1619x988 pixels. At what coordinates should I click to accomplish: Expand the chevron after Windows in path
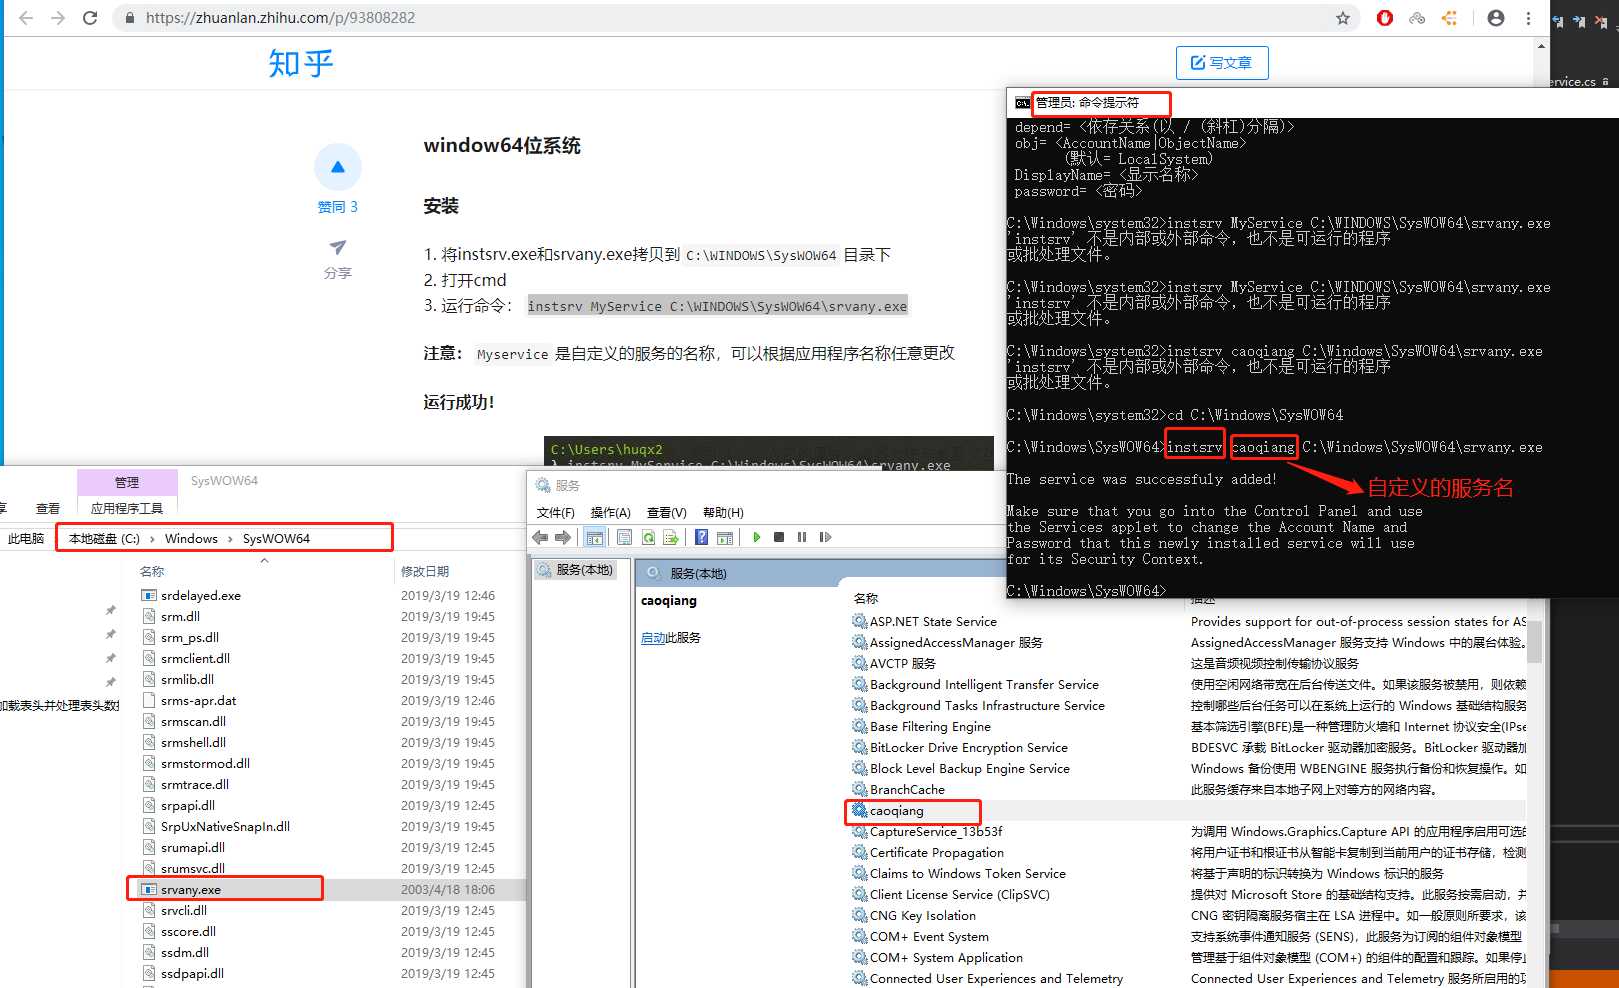pos(230,538)
